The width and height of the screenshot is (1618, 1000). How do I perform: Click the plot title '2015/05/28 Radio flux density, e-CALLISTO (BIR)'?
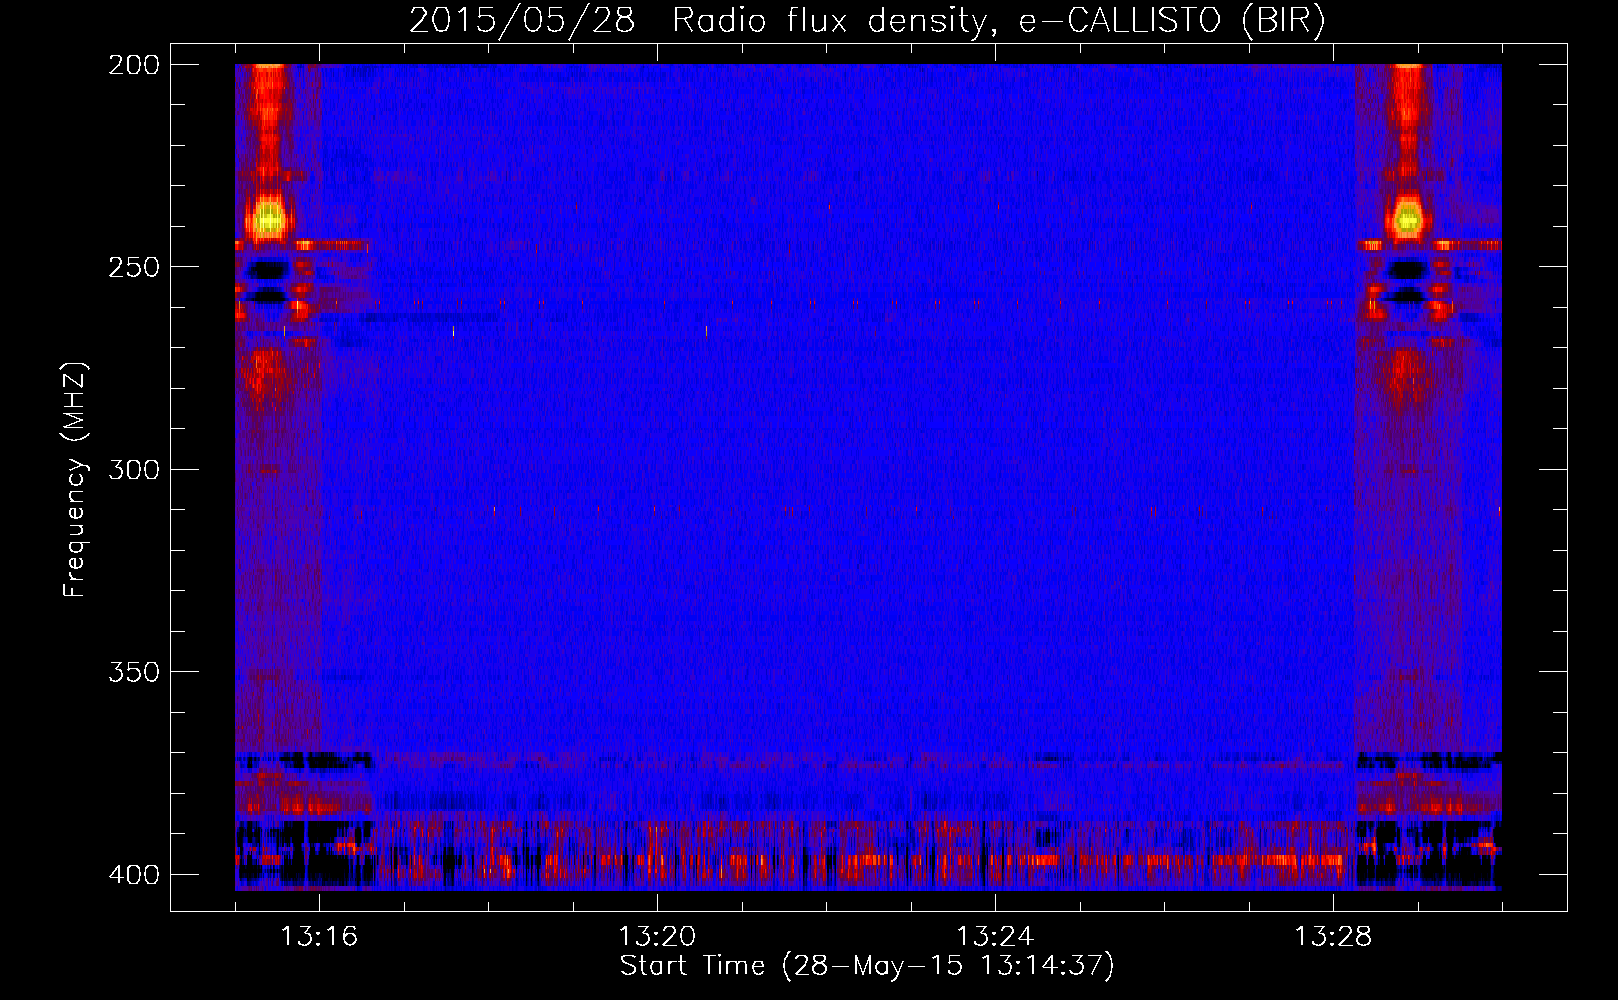(x=867, y=20)
